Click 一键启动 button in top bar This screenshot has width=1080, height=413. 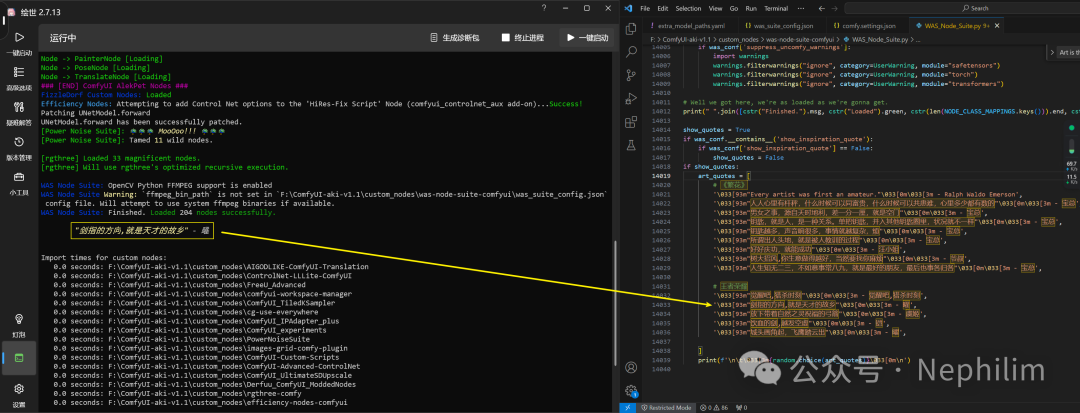pyautogui.click(x=588, y=38)
